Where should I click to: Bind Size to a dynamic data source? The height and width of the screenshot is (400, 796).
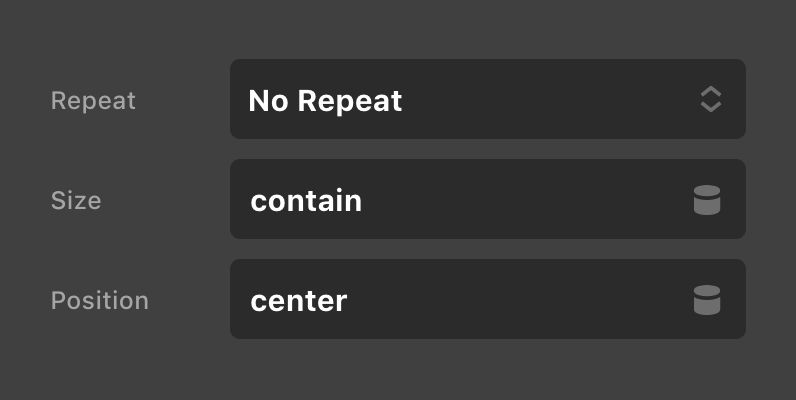click(x=707, y=200)
